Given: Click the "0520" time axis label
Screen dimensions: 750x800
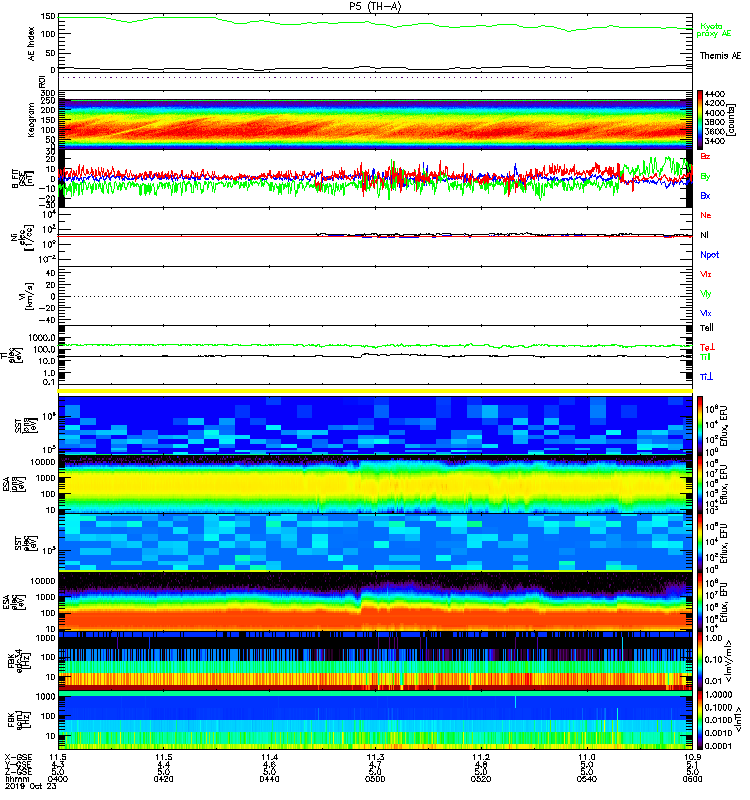Looking at the screenshot, I should pyautogui.click(x=481, y=779).
